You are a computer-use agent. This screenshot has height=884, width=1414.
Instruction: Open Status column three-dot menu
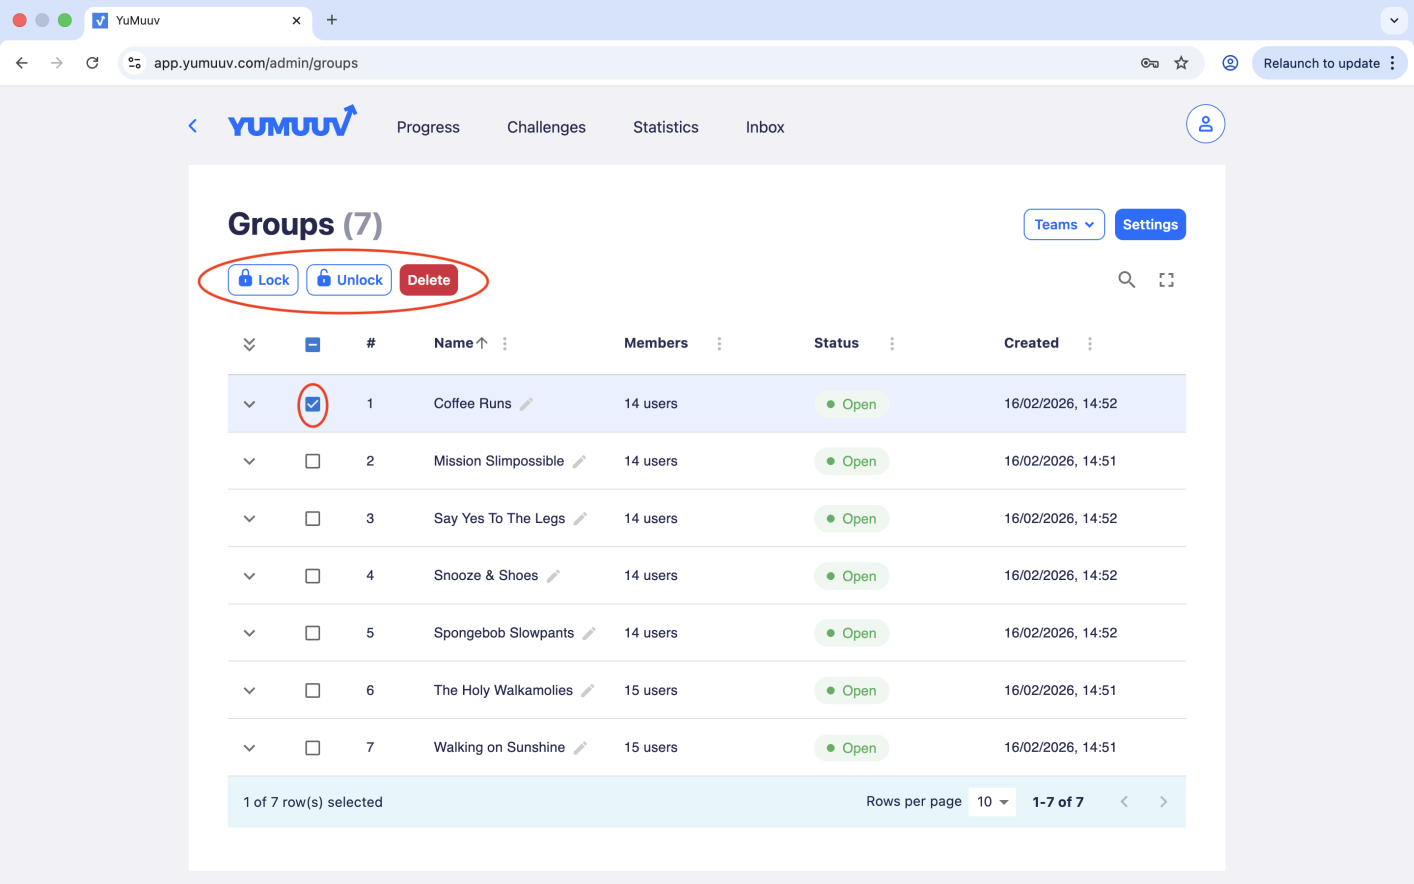pyautogui.click(x=892, y=343)
